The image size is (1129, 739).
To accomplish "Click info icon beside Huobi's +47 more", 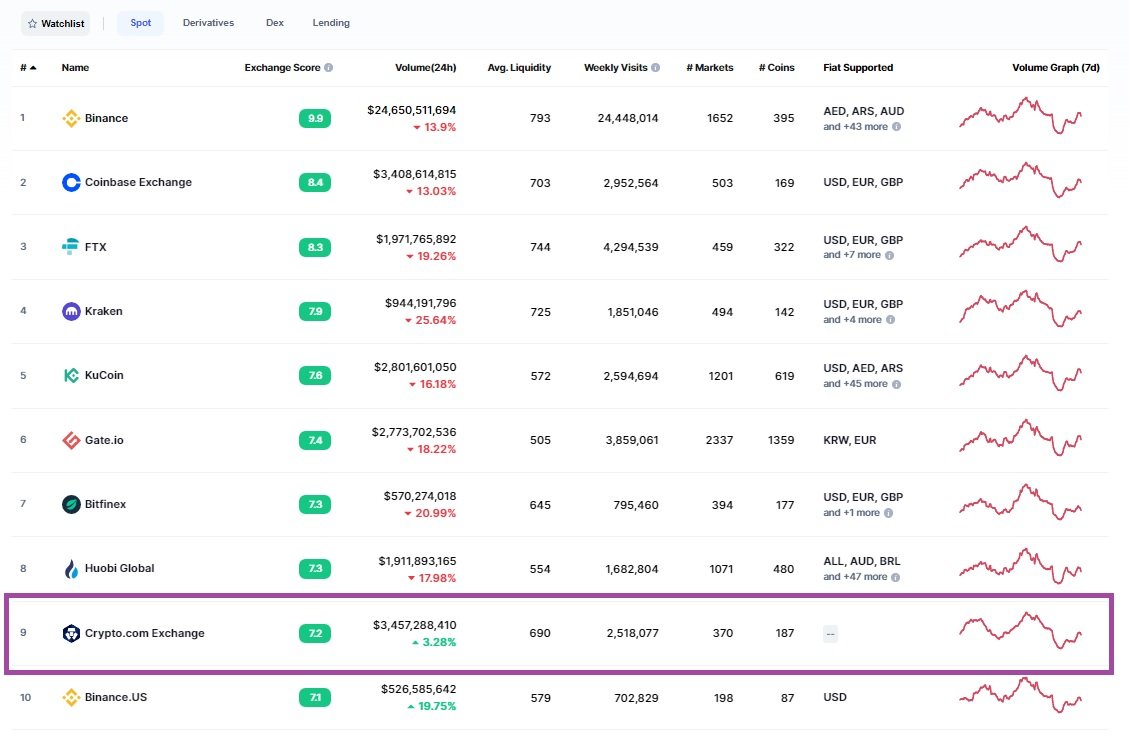I will point(896,577).
